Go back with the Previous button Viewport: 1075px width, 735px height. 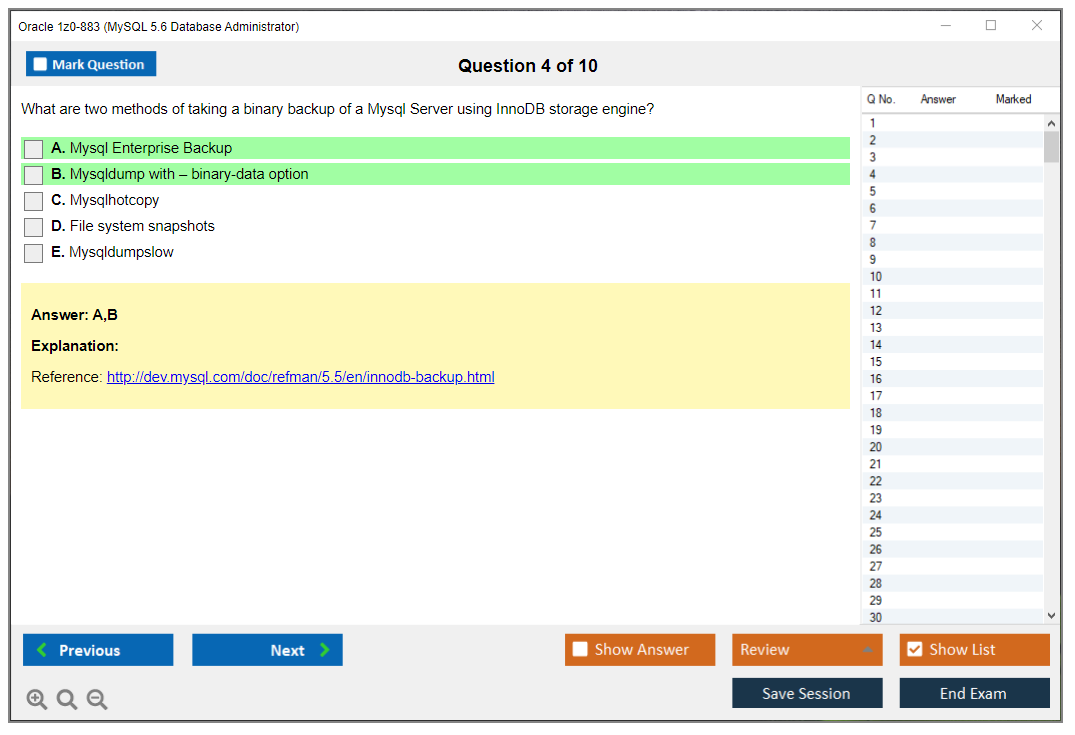click(x=97, y=649)
